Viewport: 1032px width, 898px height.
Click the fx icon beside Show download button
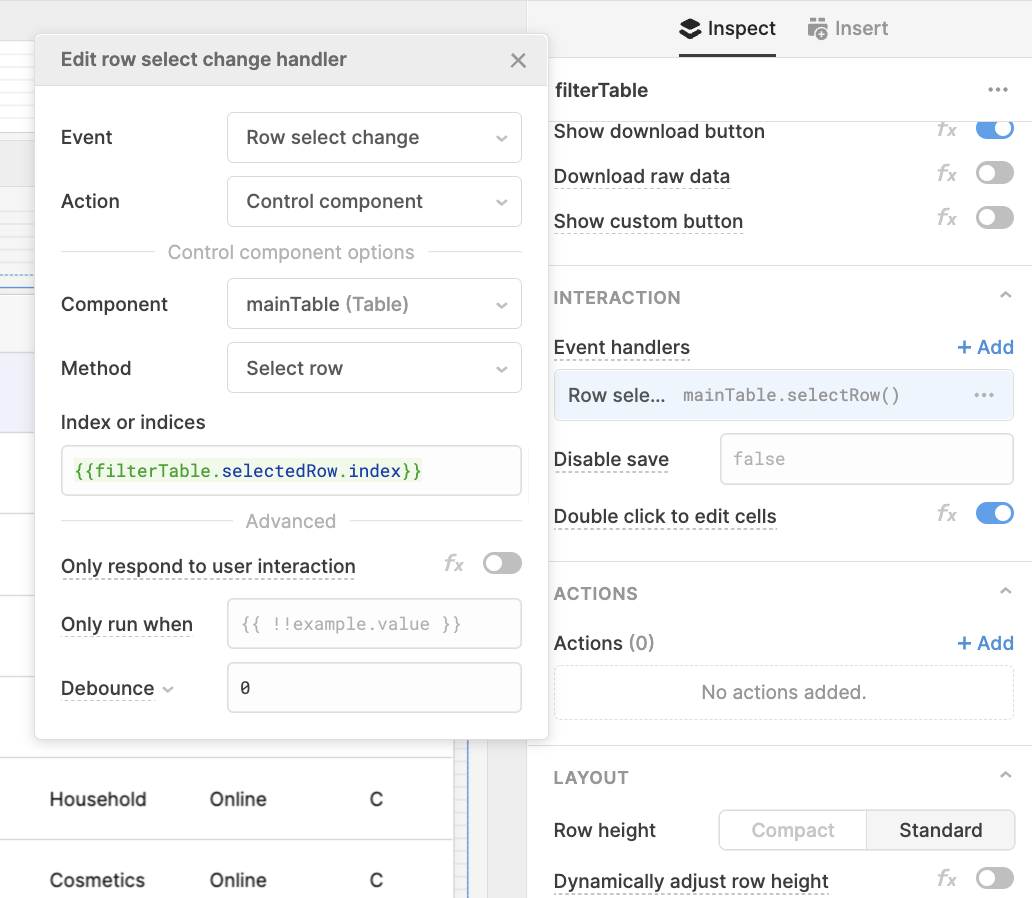coord(946,131)
